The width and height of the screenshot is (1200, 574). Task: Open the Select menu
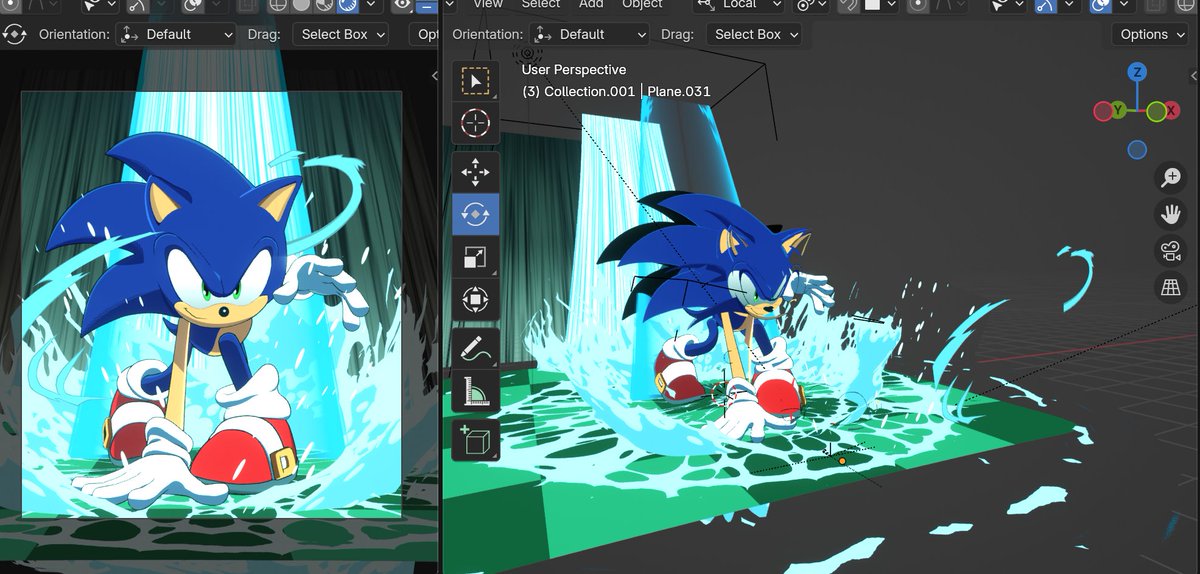540,4
